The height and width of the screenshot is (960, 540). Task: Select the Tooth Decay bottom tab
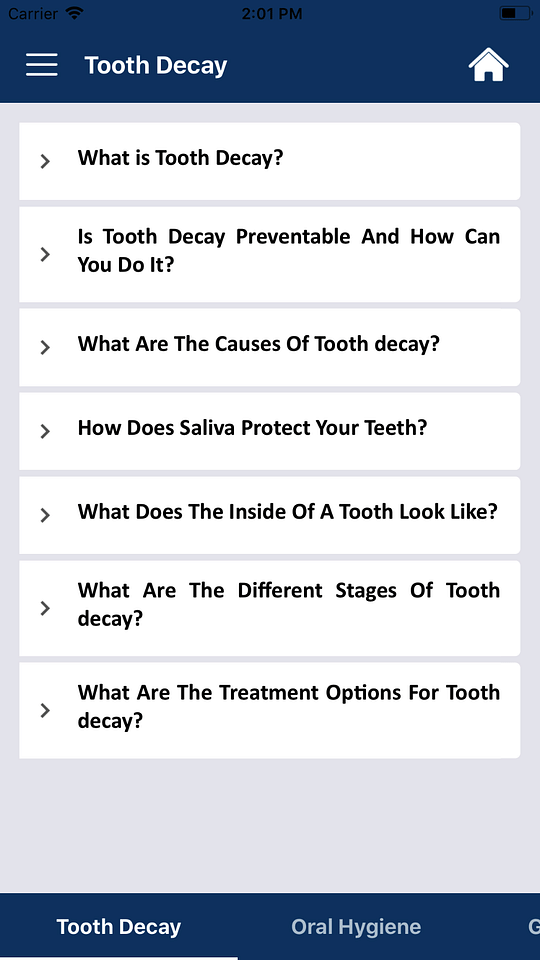click(x=119, y=926)
